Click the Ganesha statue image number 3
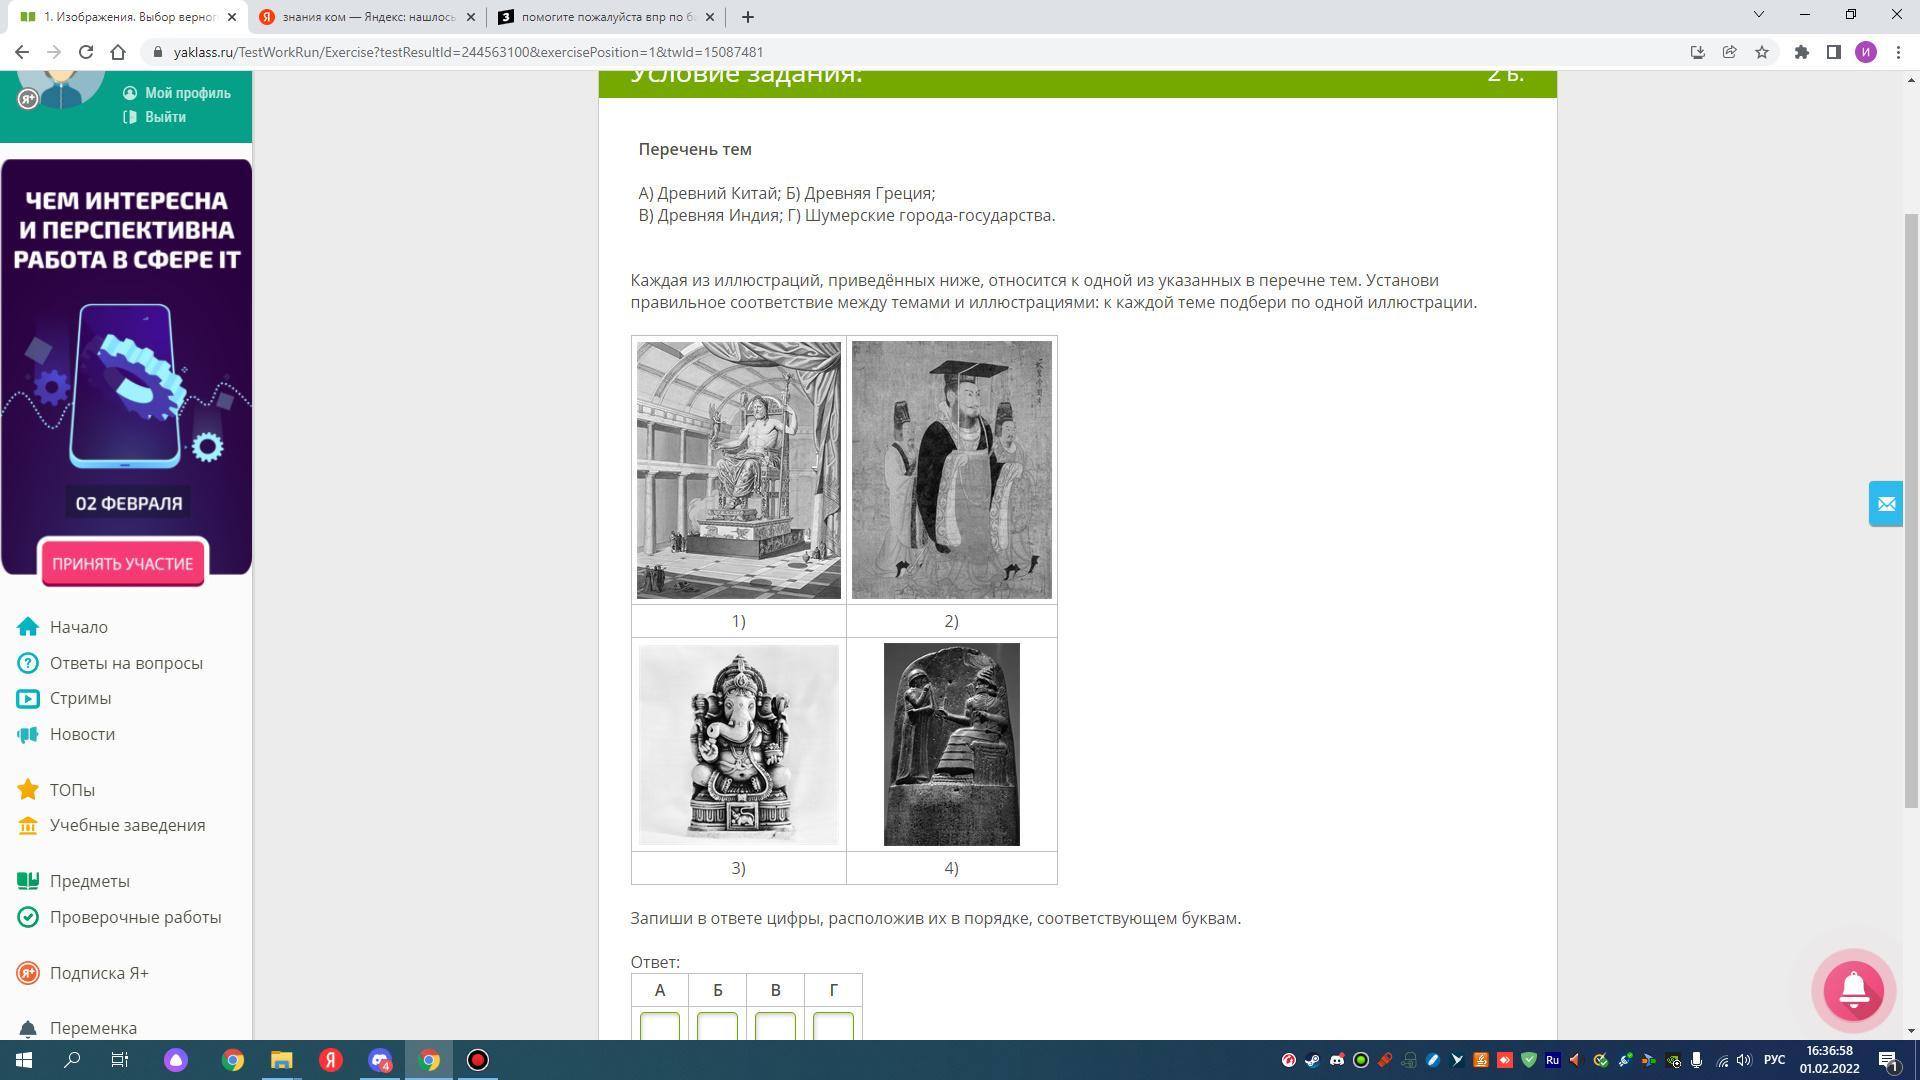Screen dimensions: 1920x1080 click(x=738, y=745)
